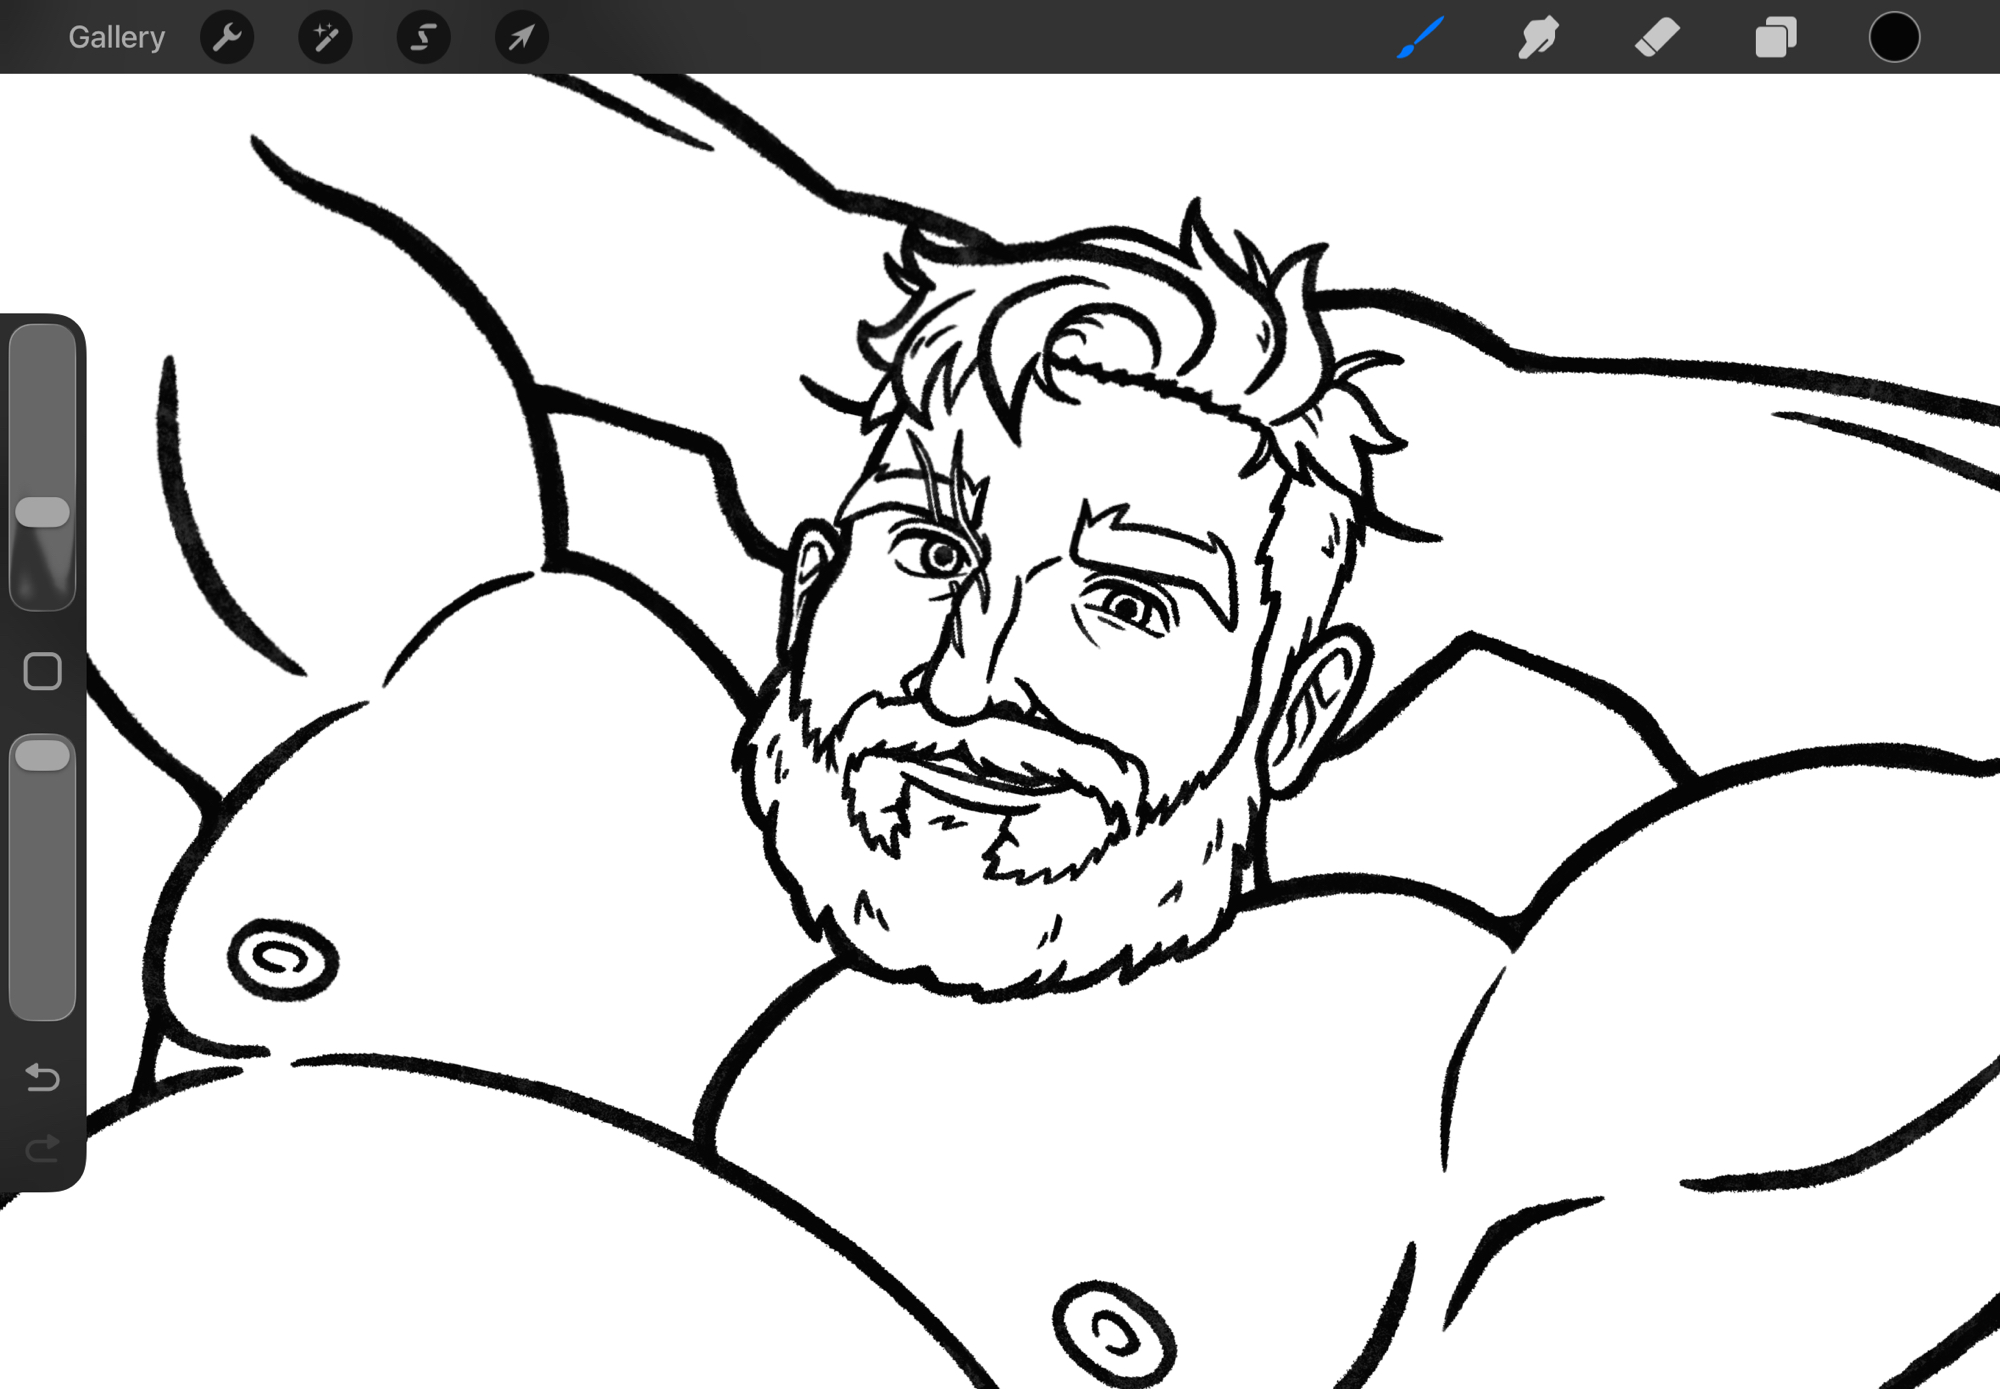
Task: Tap the square Modify button
Action: click(42, 672)
